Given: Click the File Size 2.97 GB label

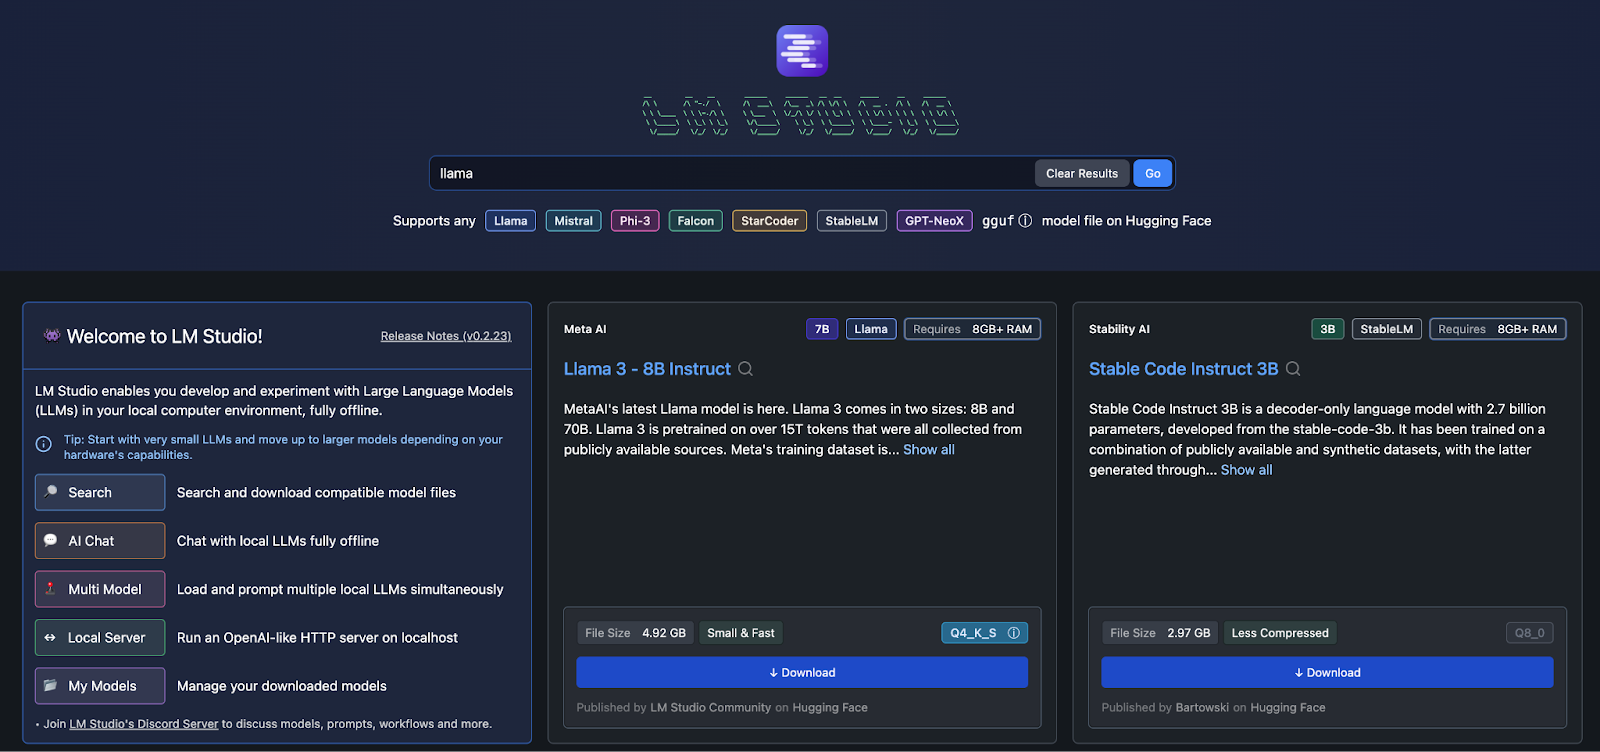Looking at the screenshot, I should [1160, 633].
